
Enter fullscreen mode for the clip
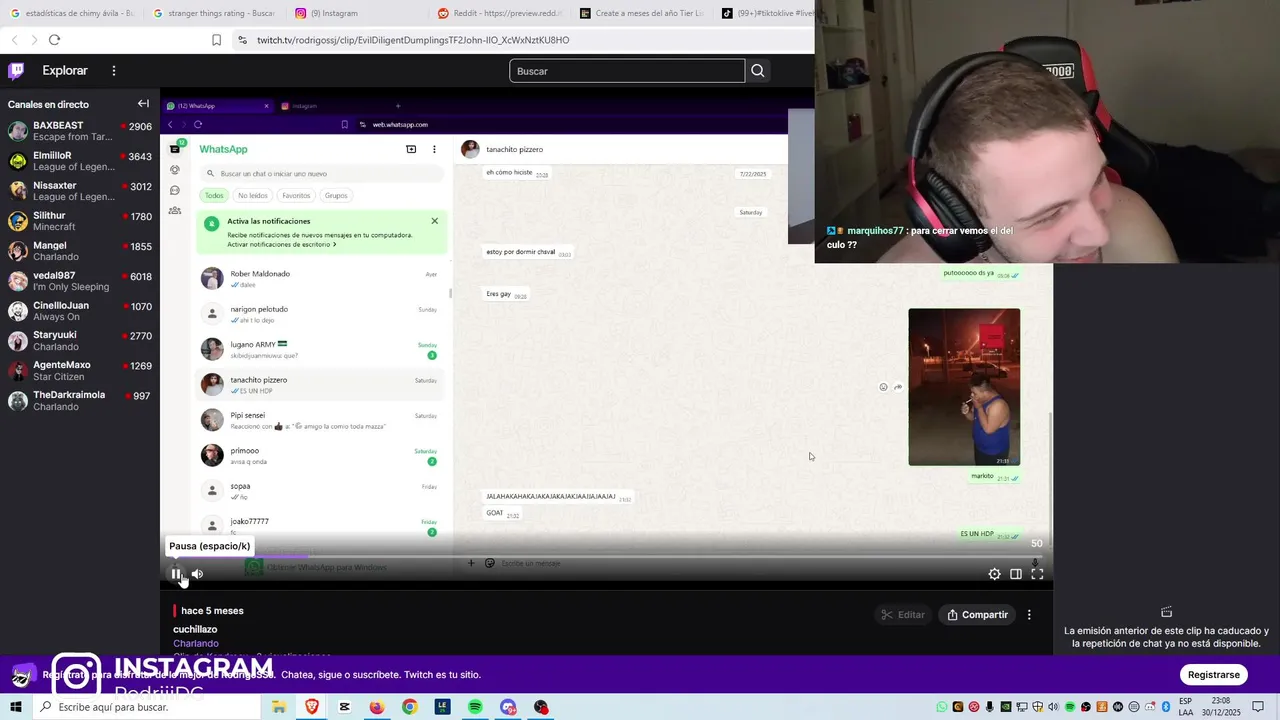point(1037,574)
